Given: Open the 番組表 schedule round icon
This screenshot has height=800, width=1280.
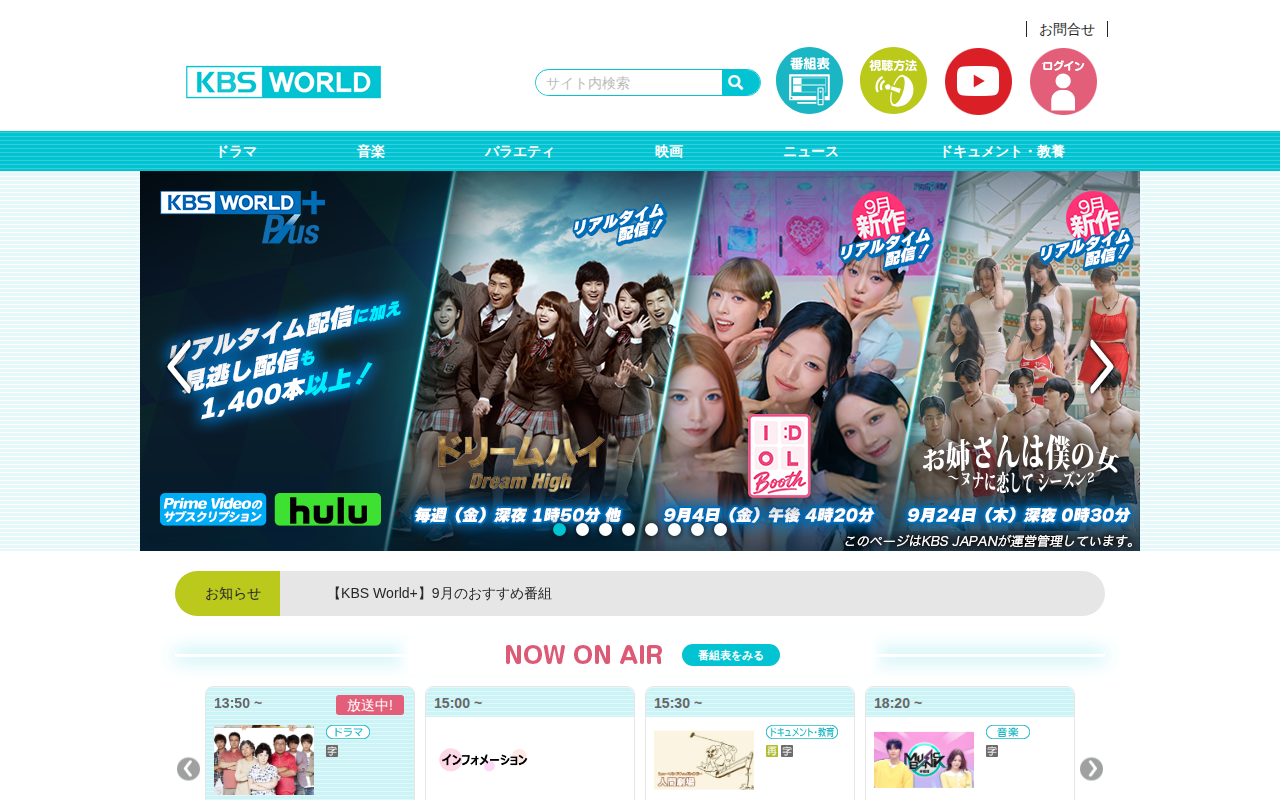Looking at the screenshot, I should click(x=809, y=81).
